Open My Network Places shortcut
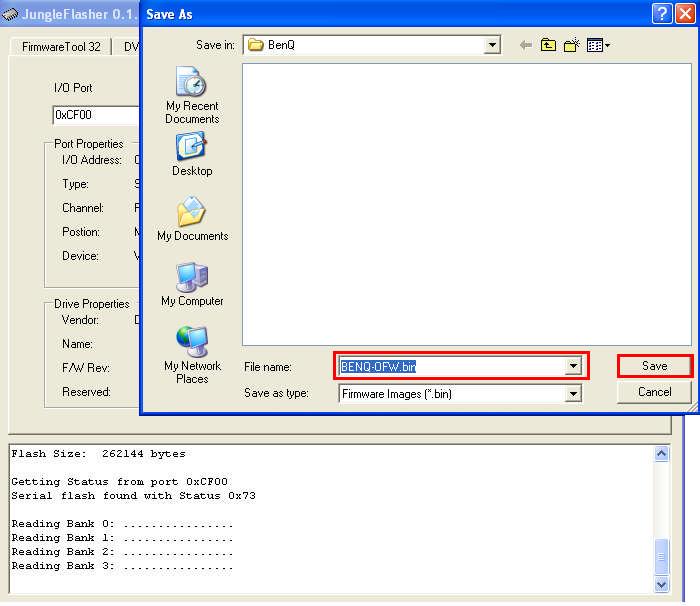700x606 pixels. [x=192, y=355]
